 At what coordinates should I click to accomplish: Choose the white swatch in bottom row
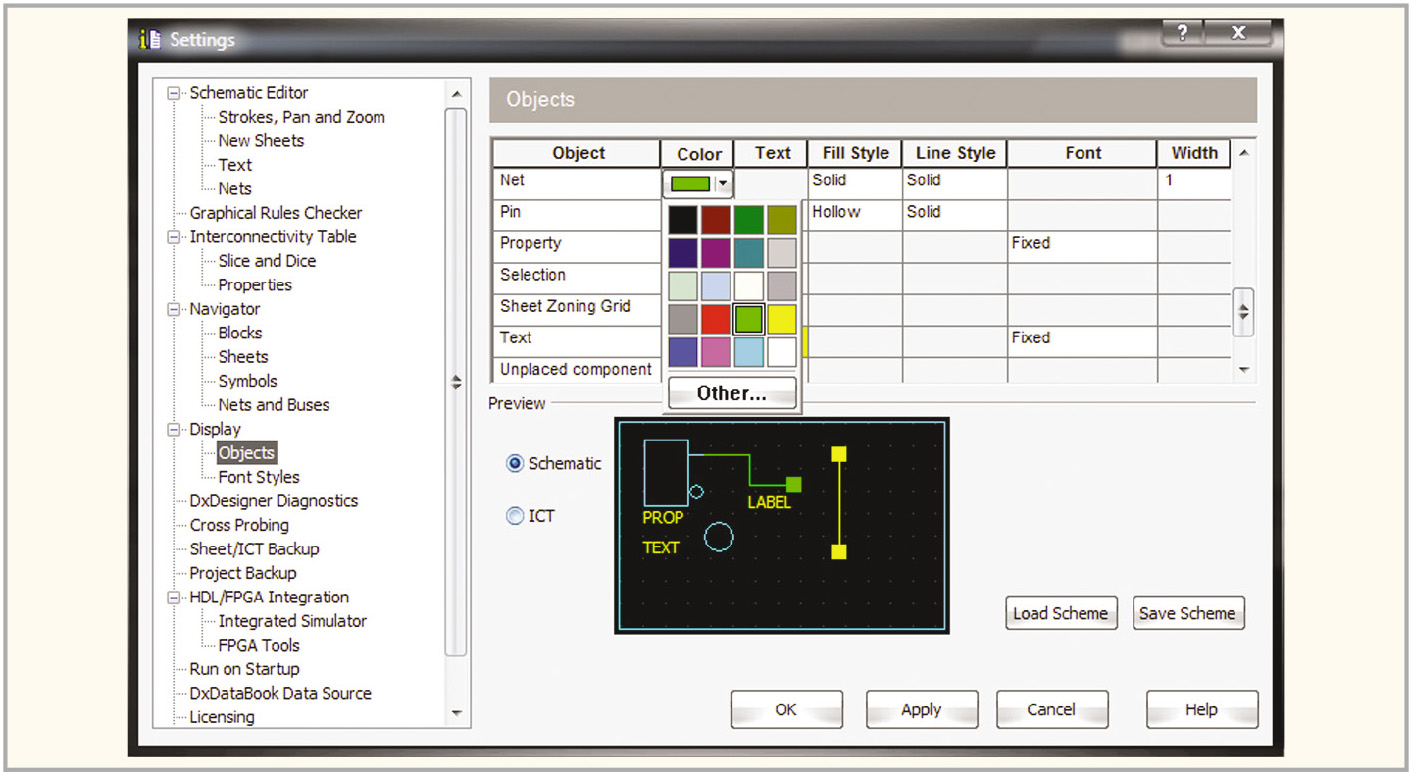(781, 352)
